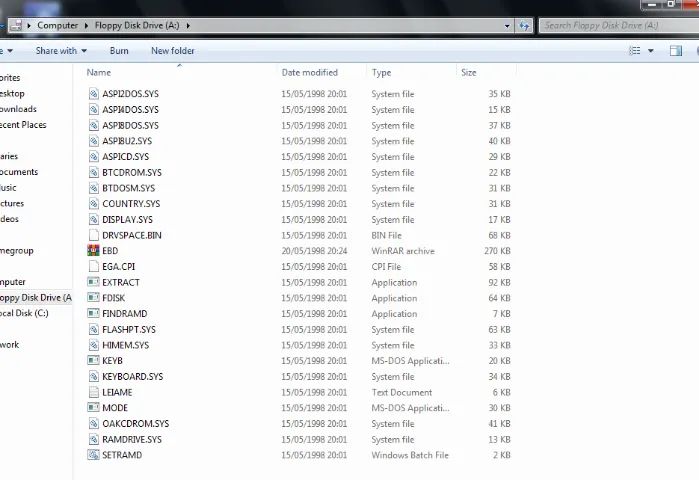
Task: Expand the address bar history dropdown
Action: (x=507, y=26)
